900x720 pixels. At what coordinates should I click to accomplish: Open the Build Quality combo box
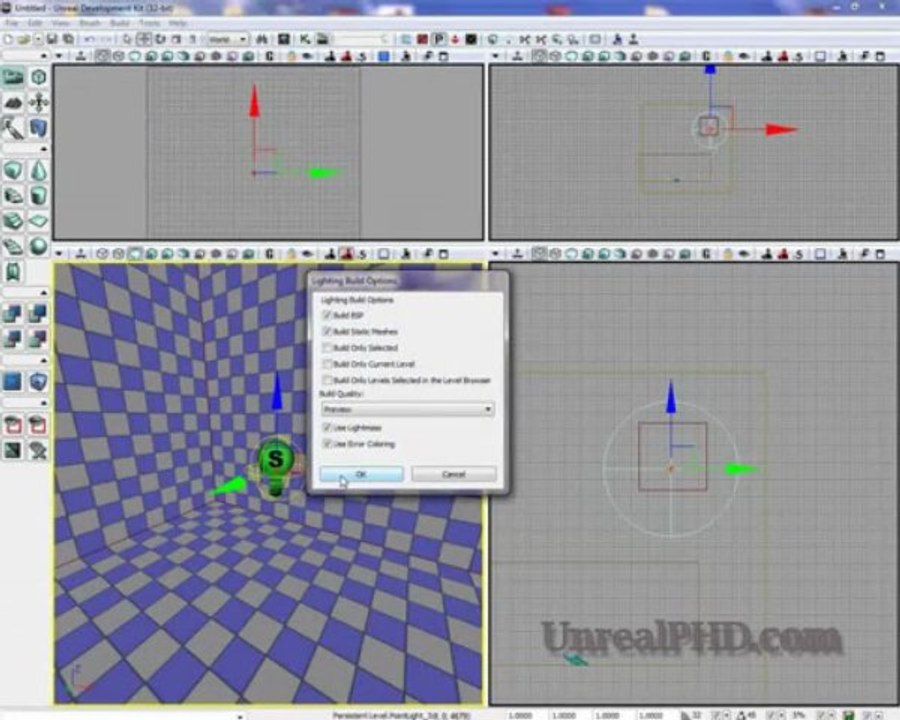pos(408,409)
